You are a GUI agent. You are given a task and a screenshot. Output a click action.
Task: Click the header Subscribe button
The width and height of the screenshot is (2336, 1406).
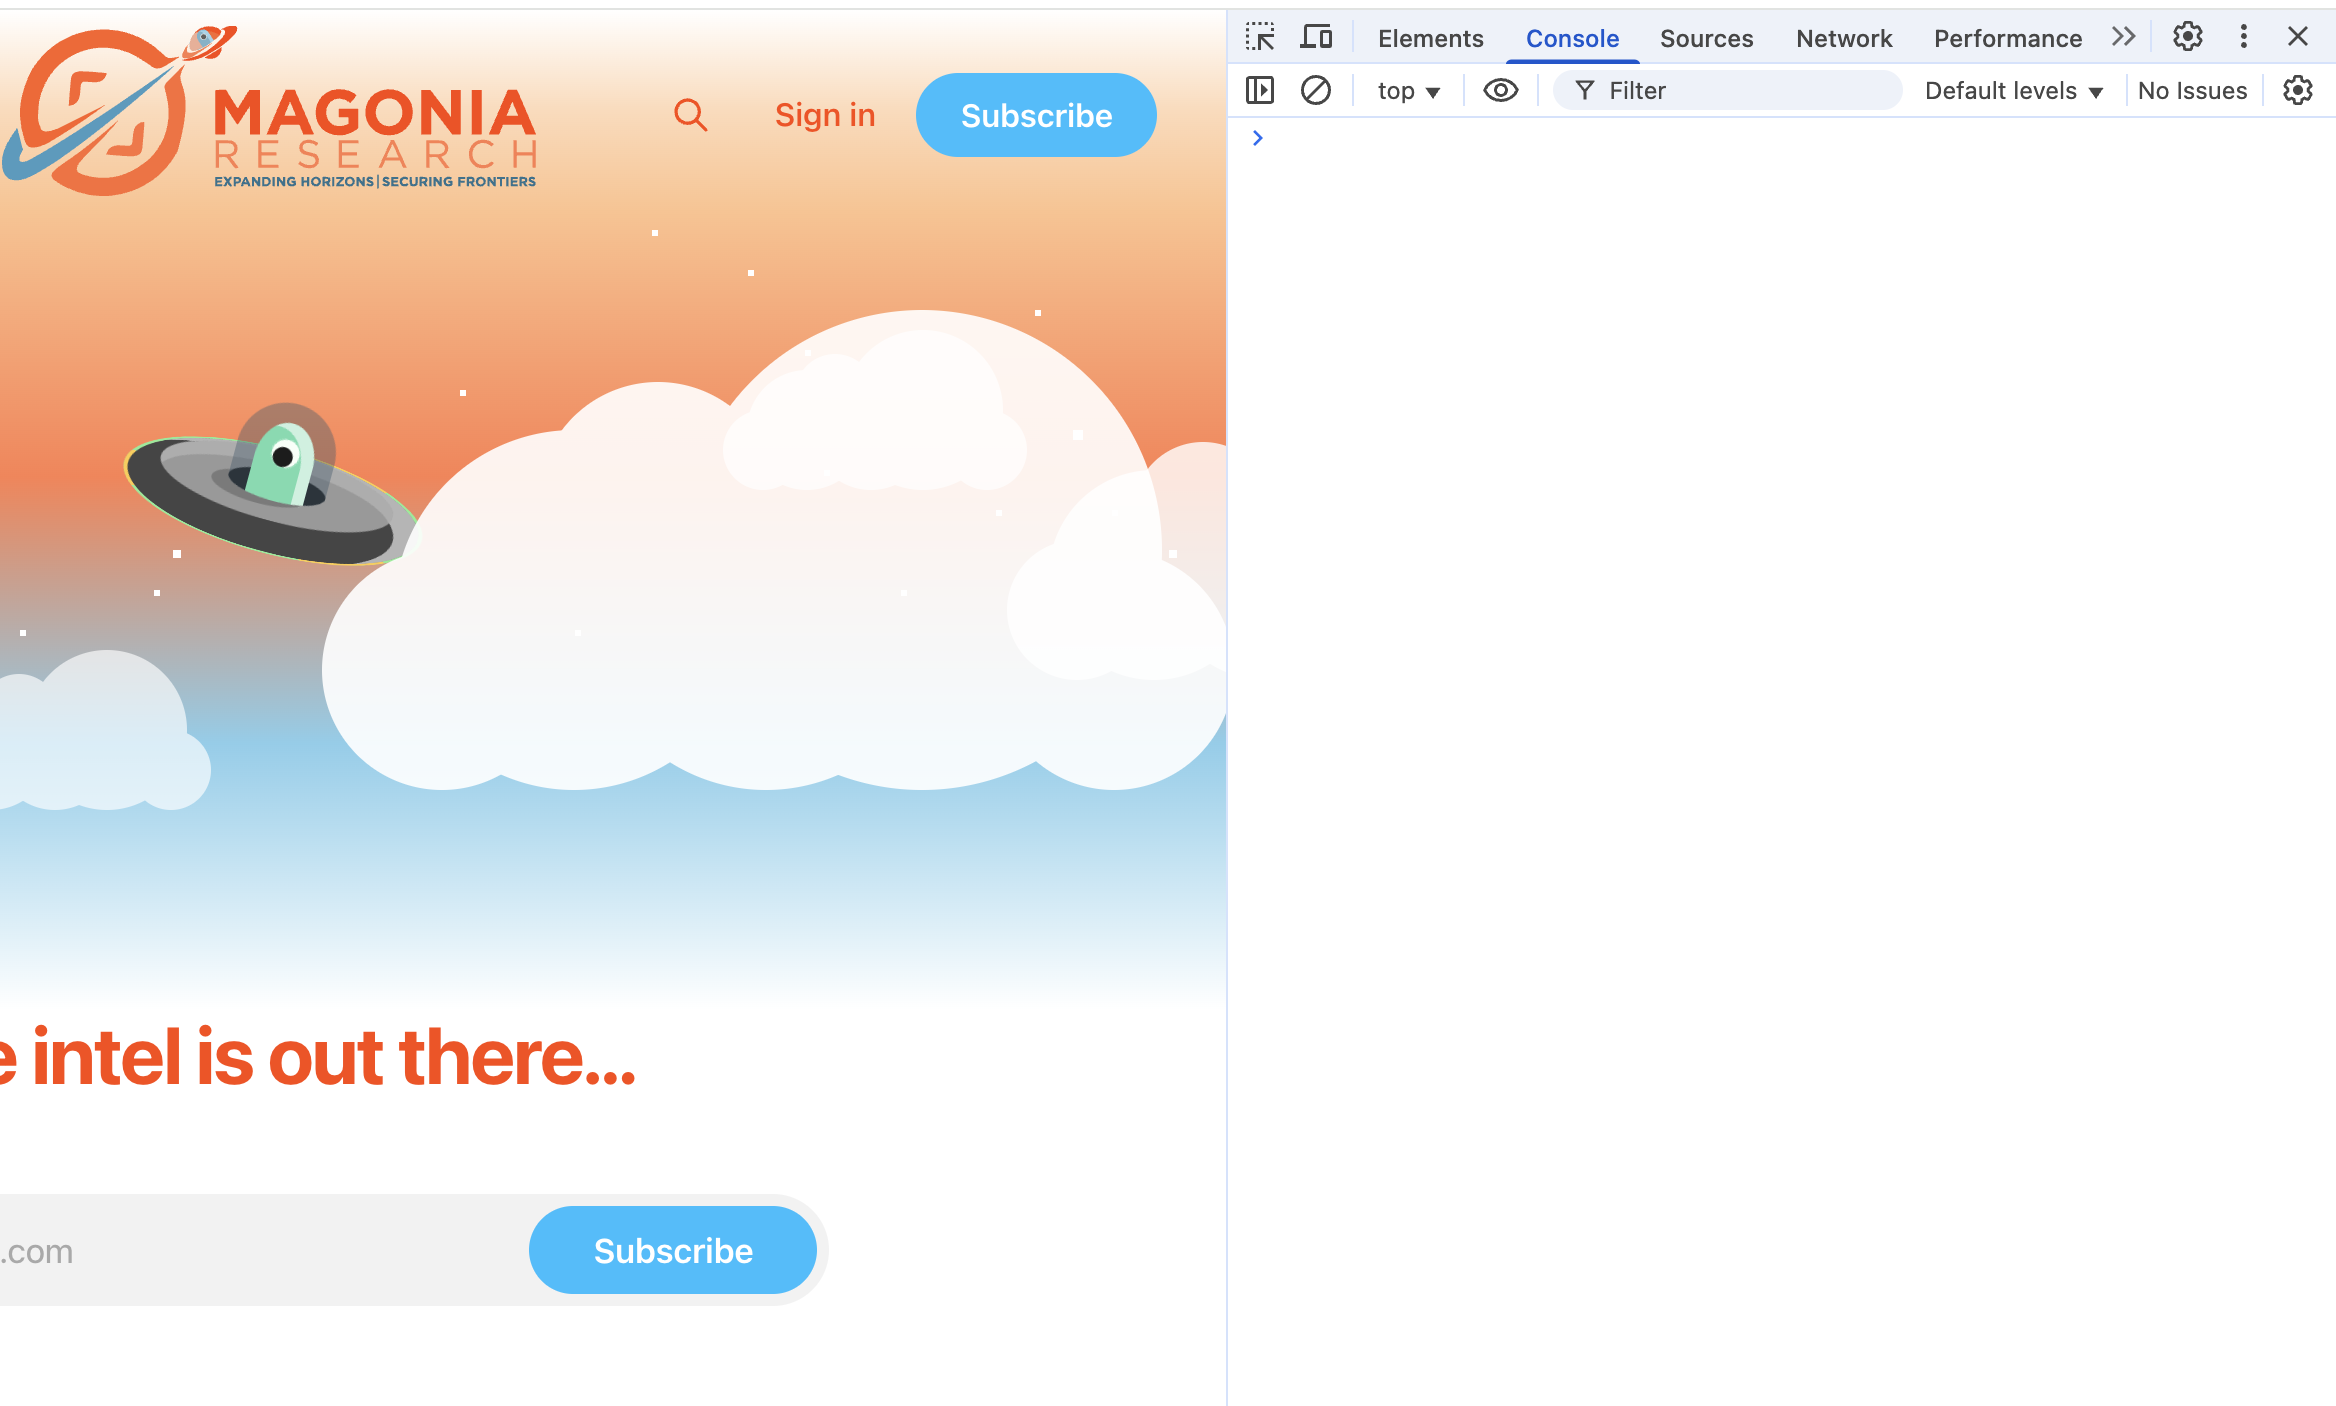[1035, 114]
